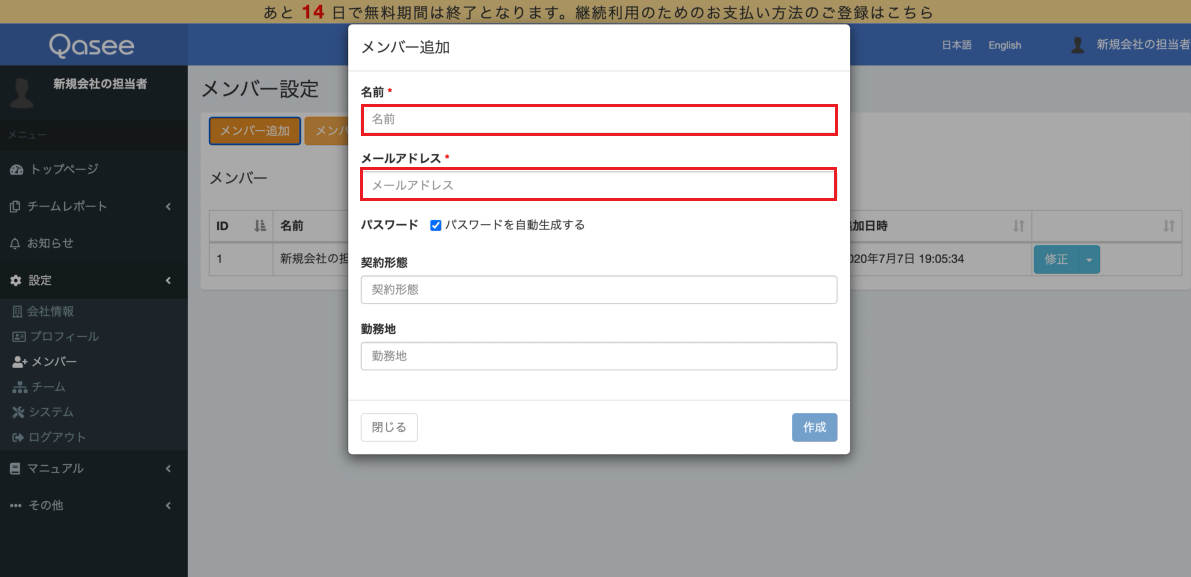Open 新規会社の担当者 header account menu
This screenshot has width=1191, height=577.
(1144, 45)
